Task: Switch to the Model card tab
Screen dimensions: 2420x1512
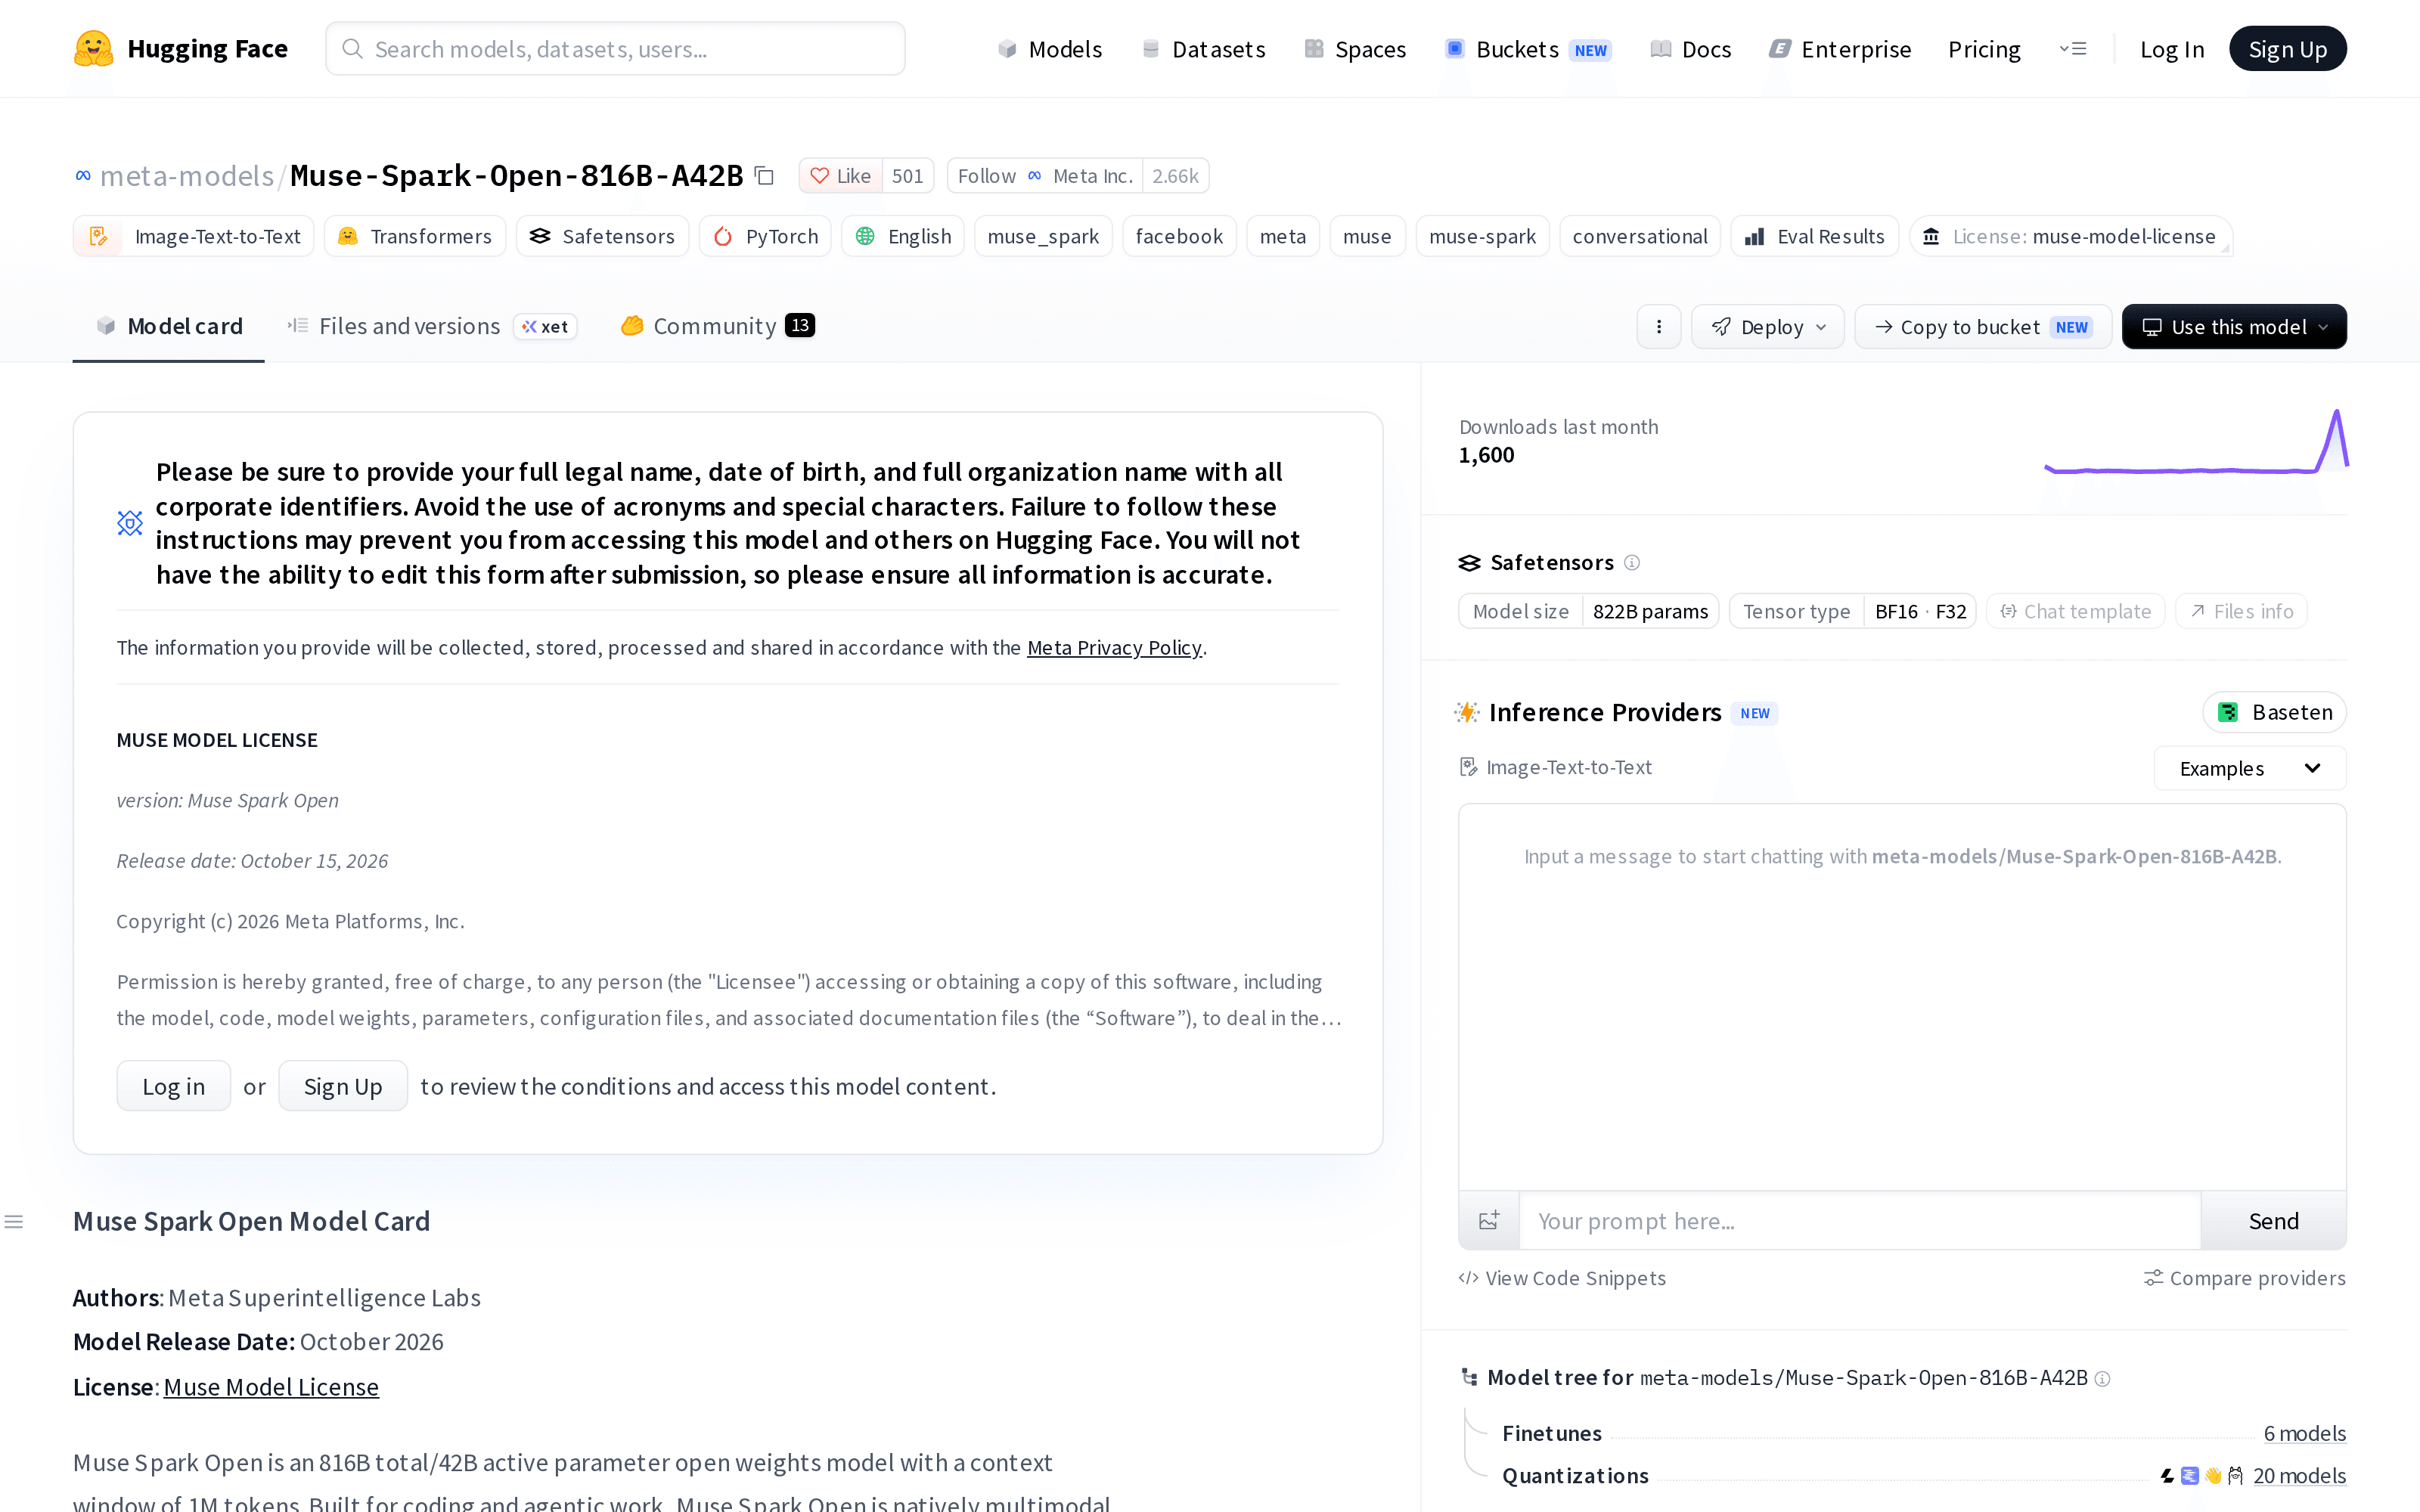Action: point(169,326)
